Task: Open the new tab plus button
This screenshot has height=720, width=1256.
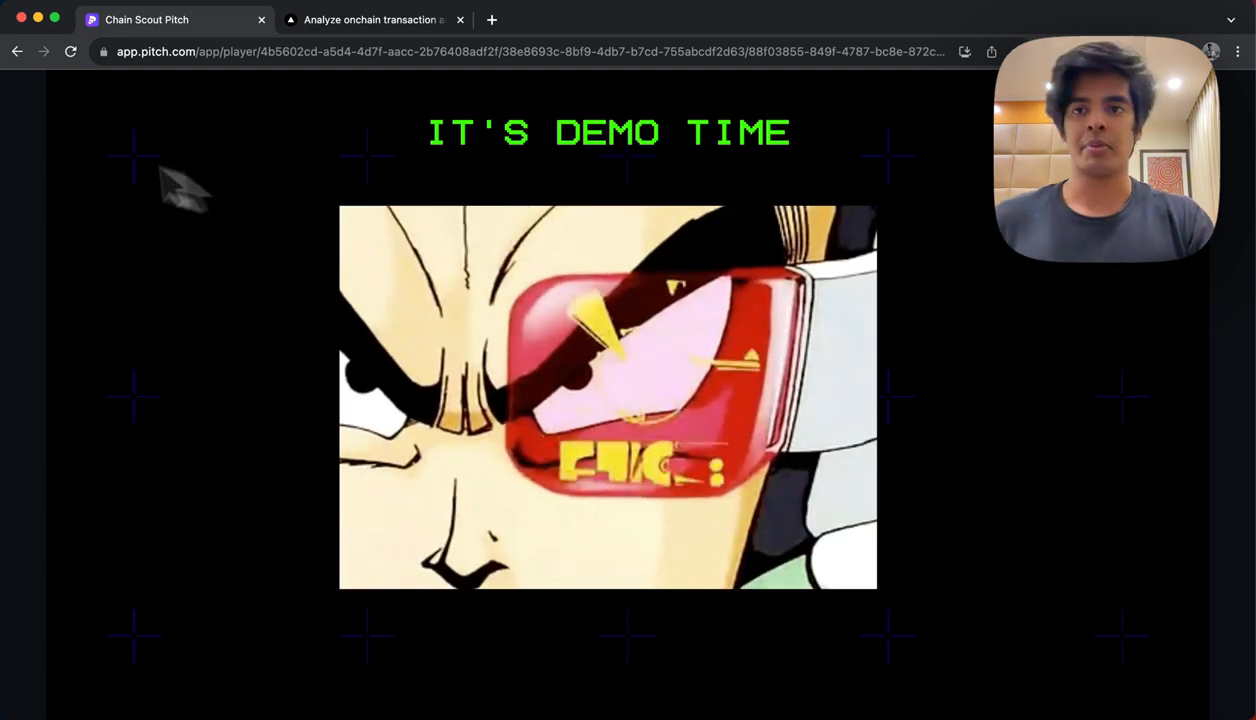Action: pos(491,19)
